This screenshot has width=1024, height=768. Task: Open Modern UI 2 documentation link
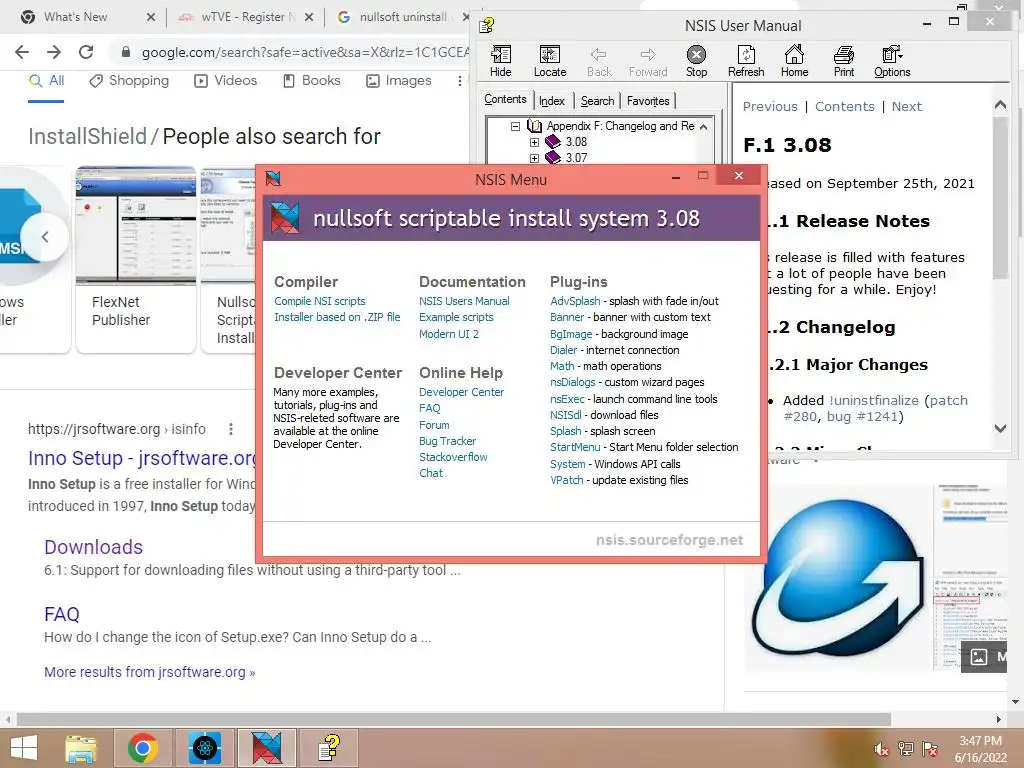coord(449,334)
